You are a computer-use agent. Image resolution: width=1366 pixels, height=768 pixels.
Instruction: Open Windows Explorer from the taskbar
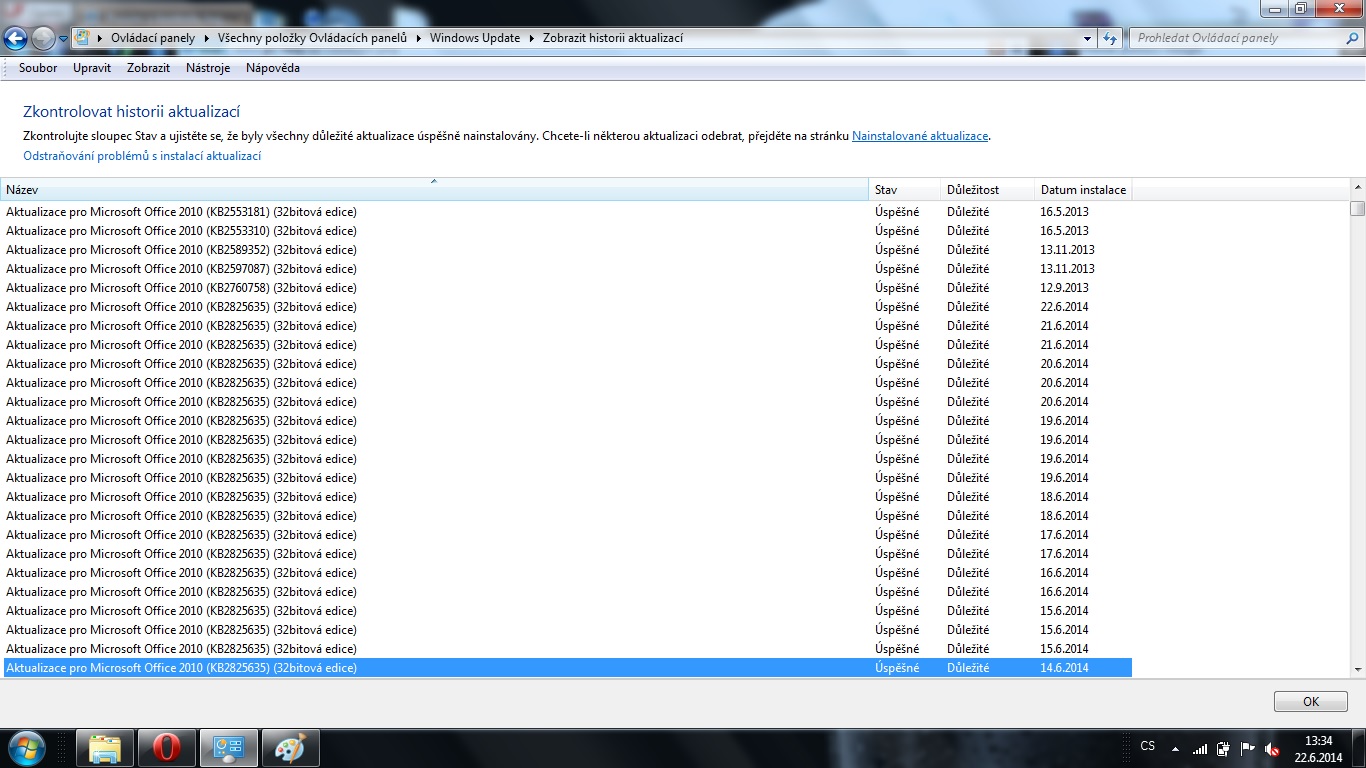tap(105, 748)
